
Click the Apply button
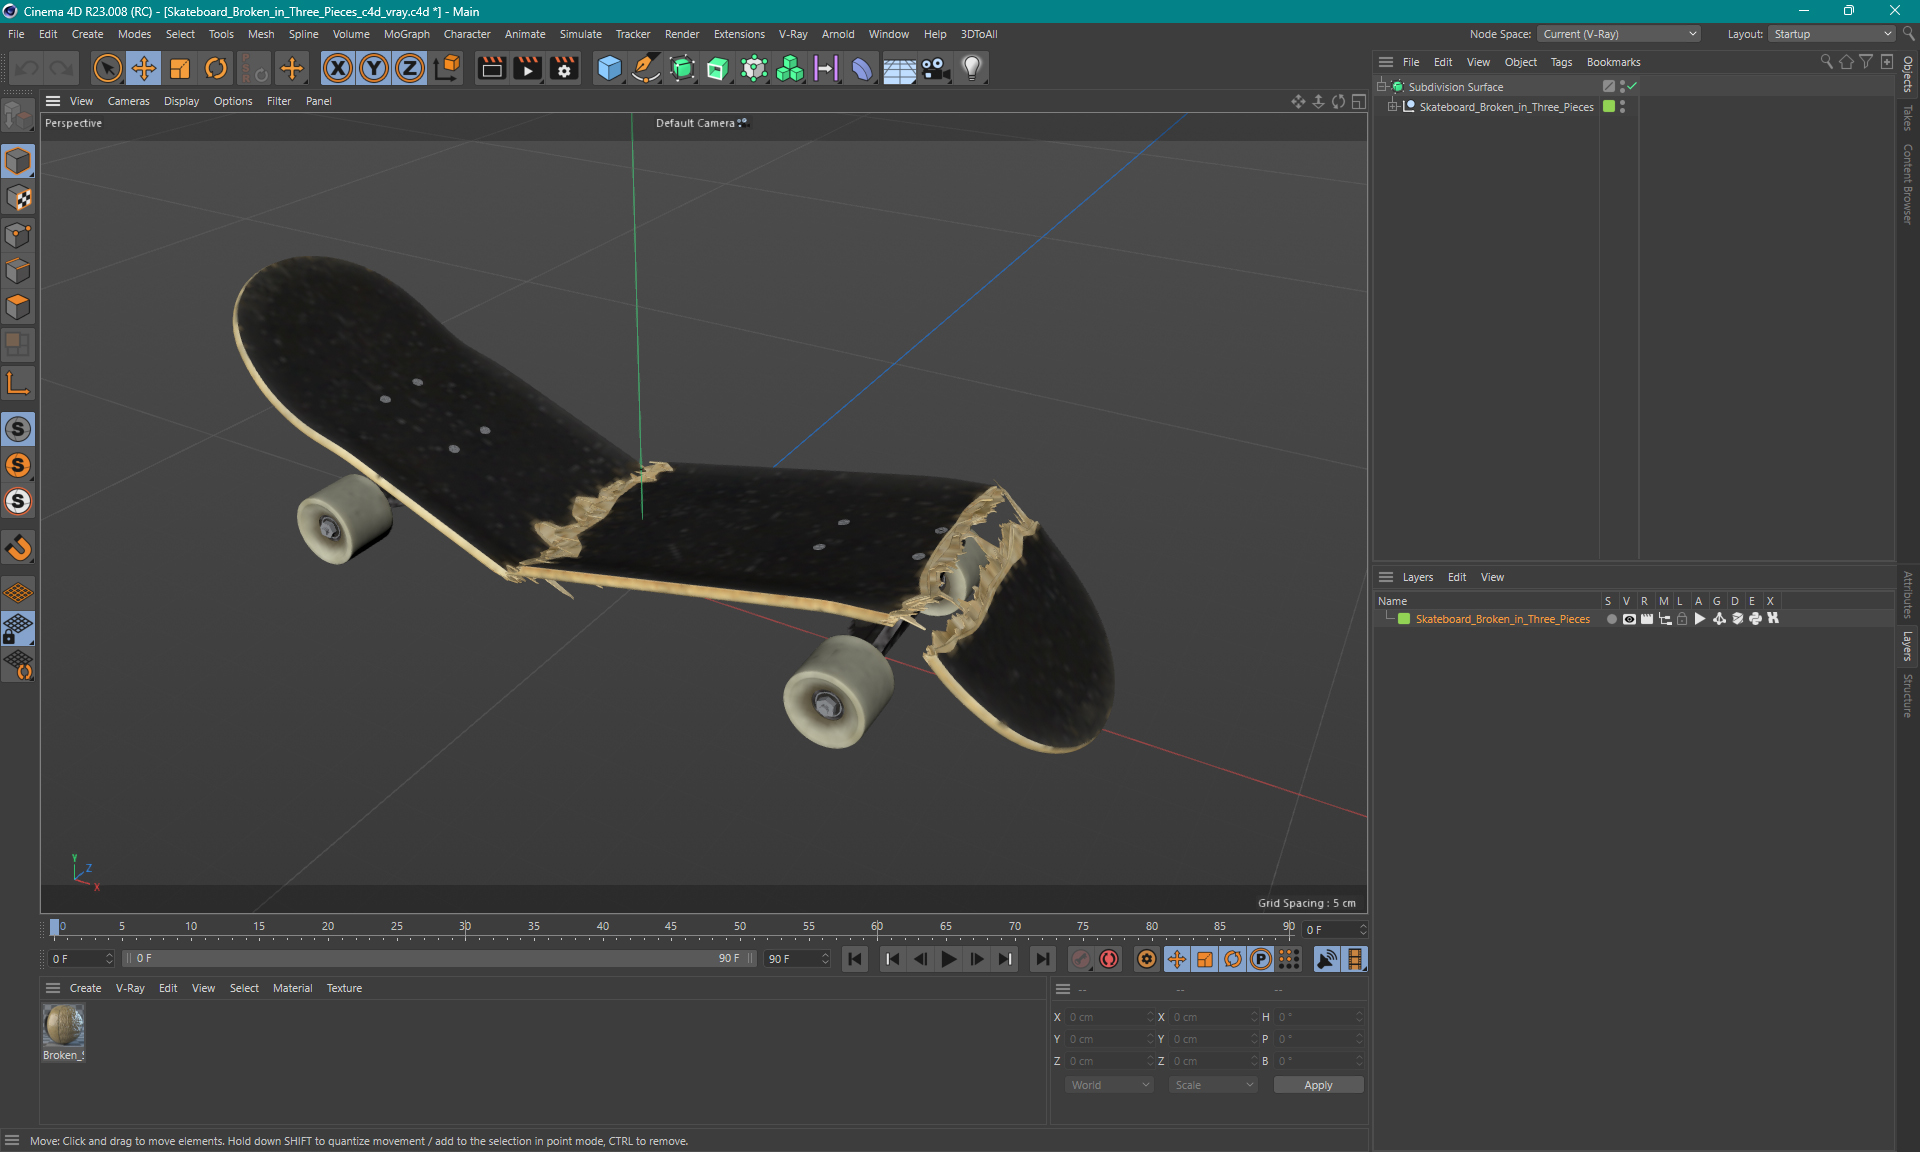1318,1085
